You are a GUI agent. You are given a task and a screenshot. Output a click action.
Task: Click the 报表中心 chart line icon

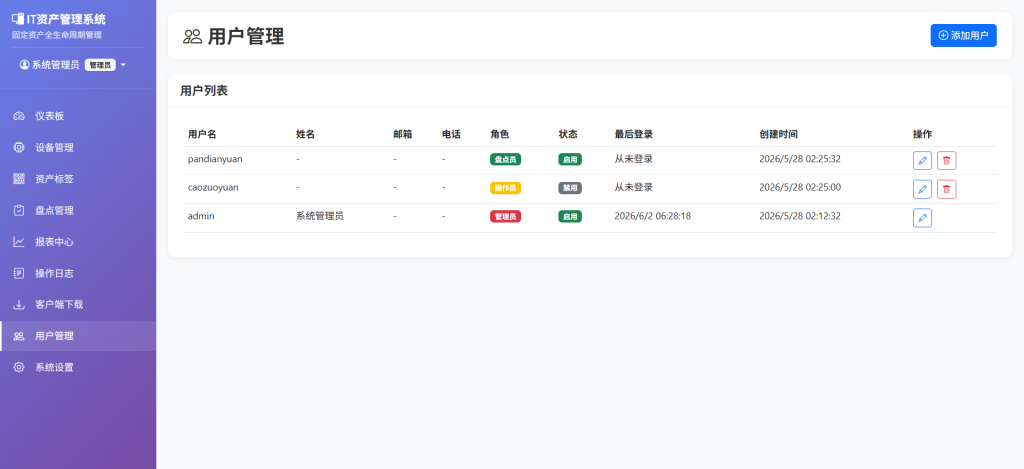click(19, 242)
